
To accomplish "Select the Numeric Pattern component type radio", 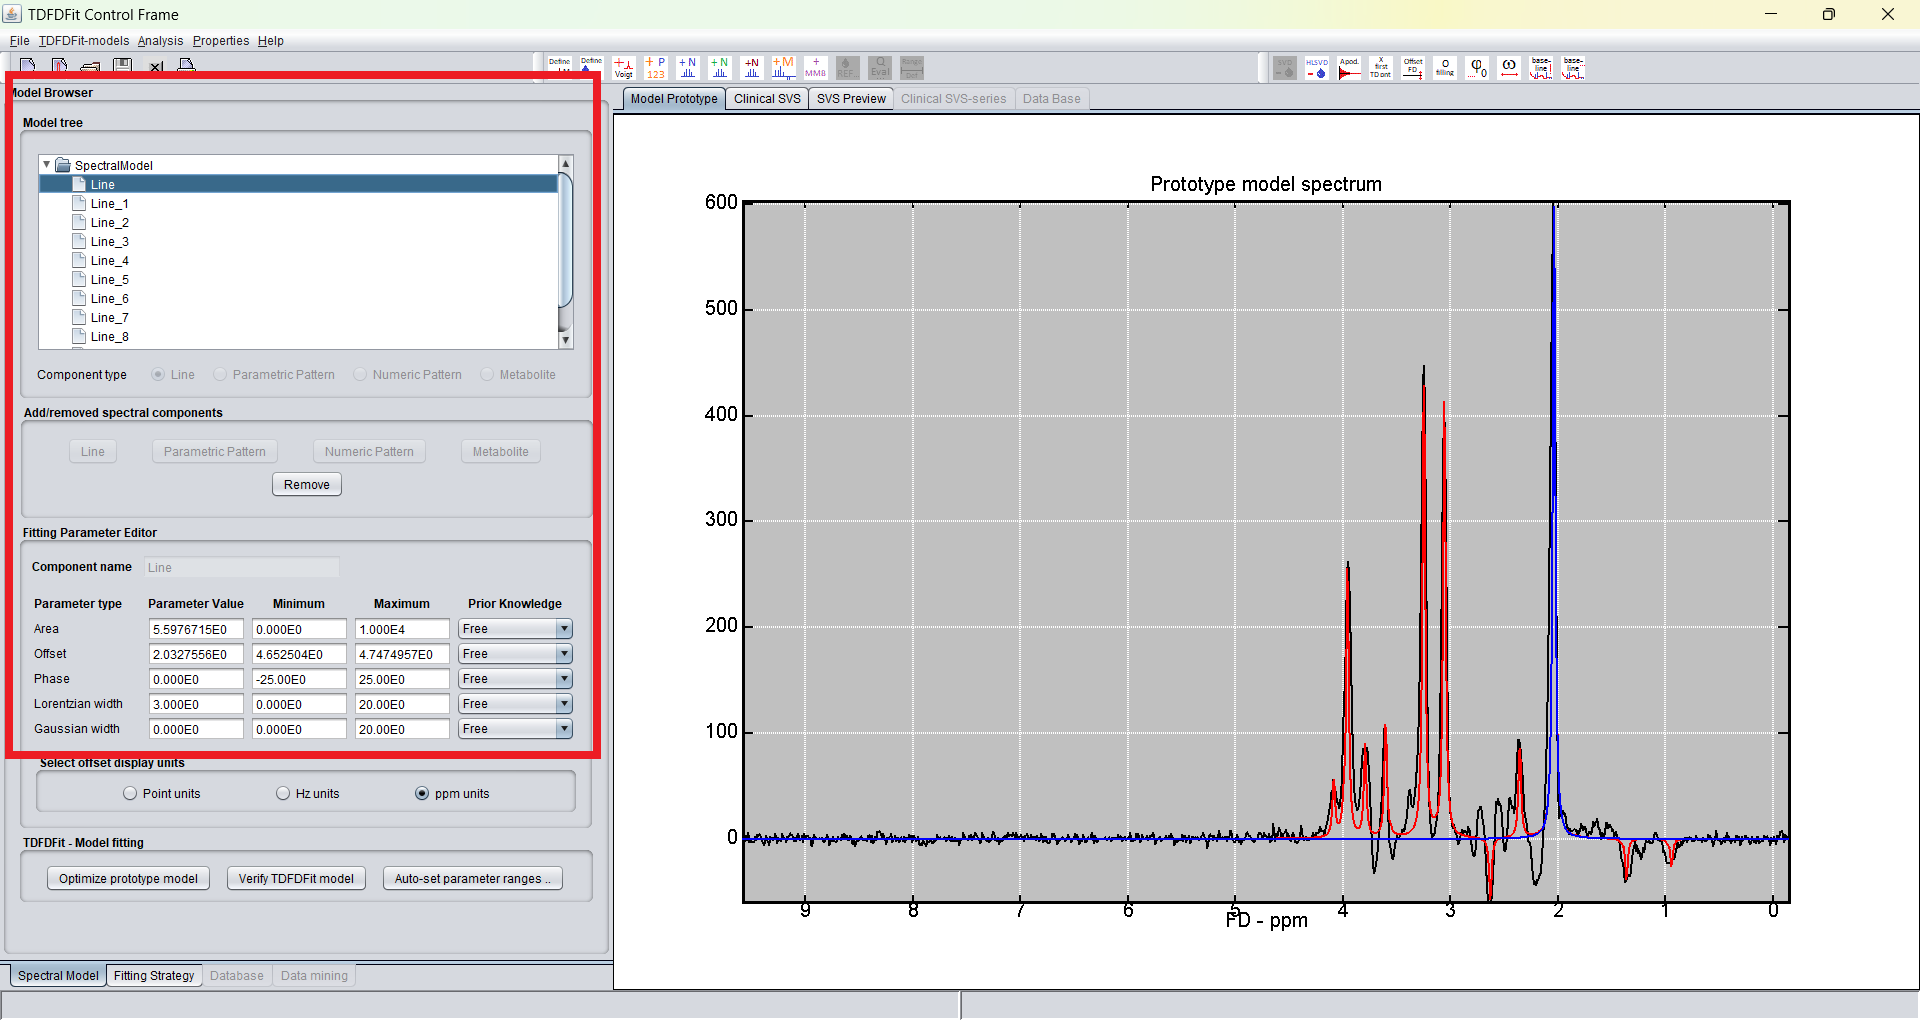I will pos(360,374).
